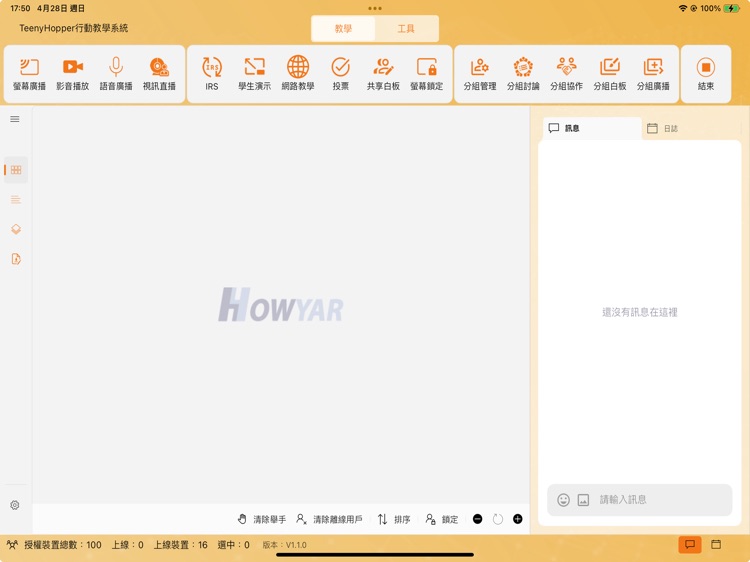Click 清除離線用戶 clear offline users

329,519
